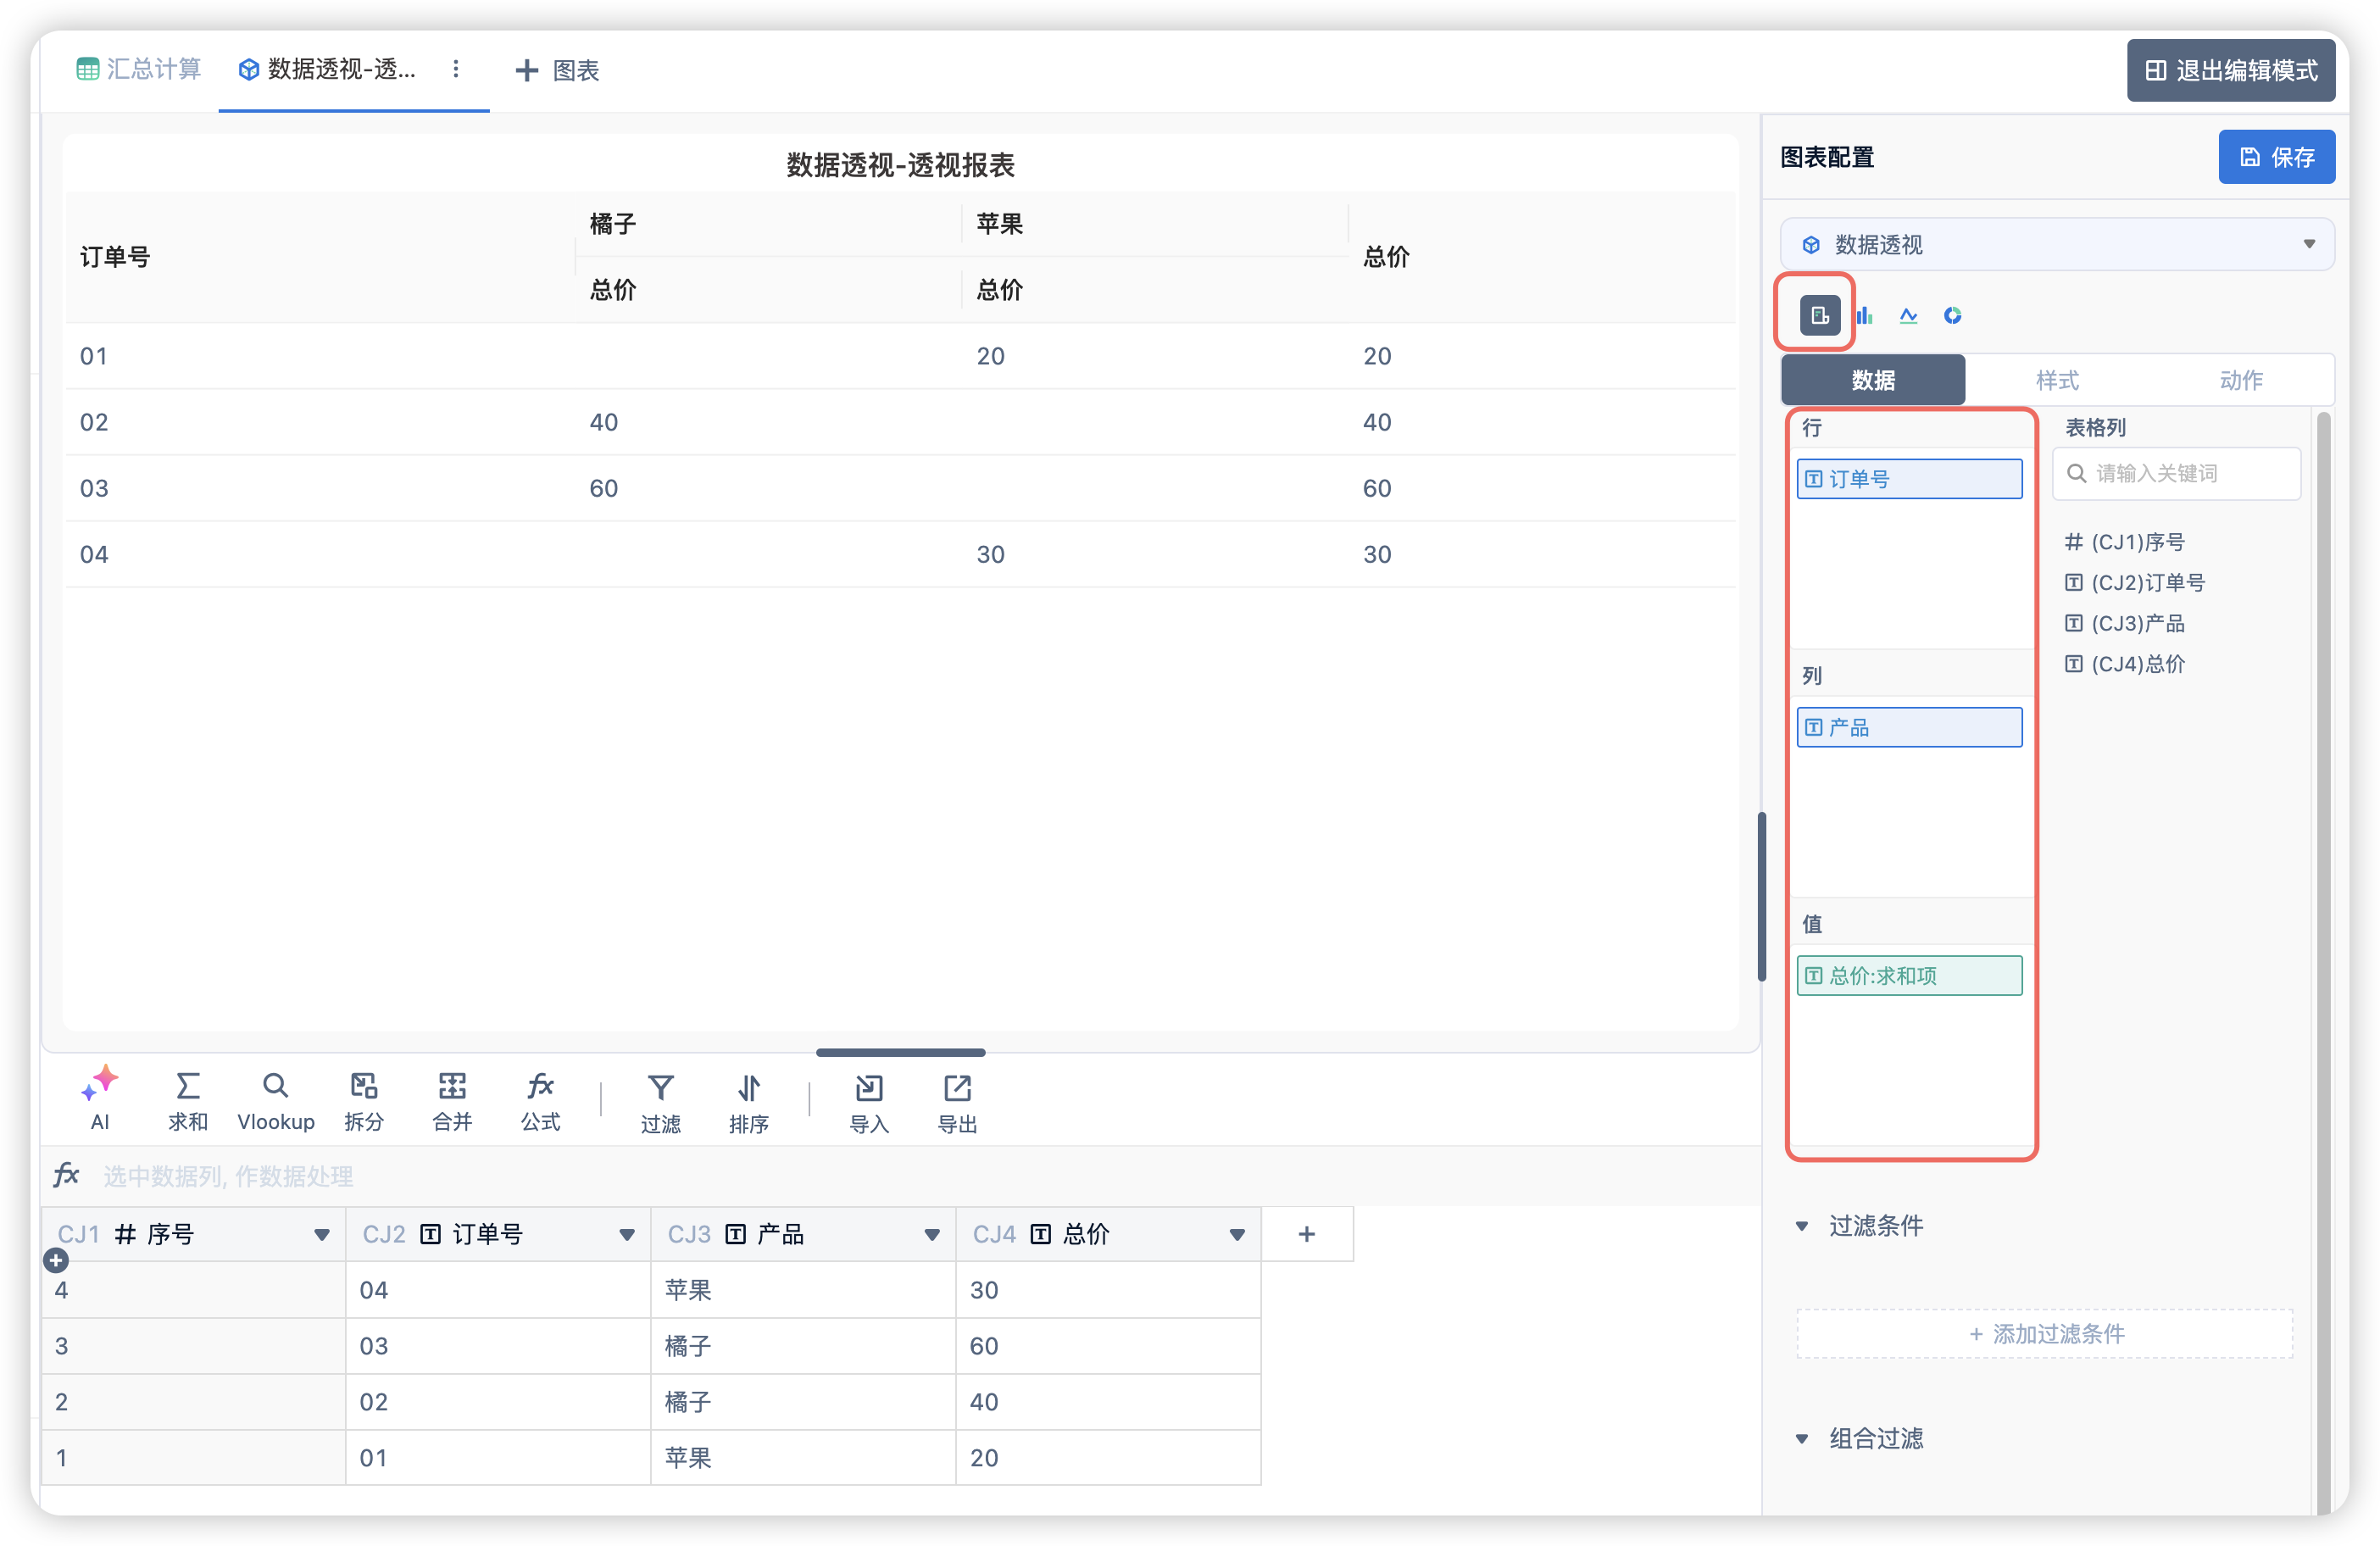Select the line chart type icon
The width and height of the screenshot is (2380, 1546).
pos(1908,315)
